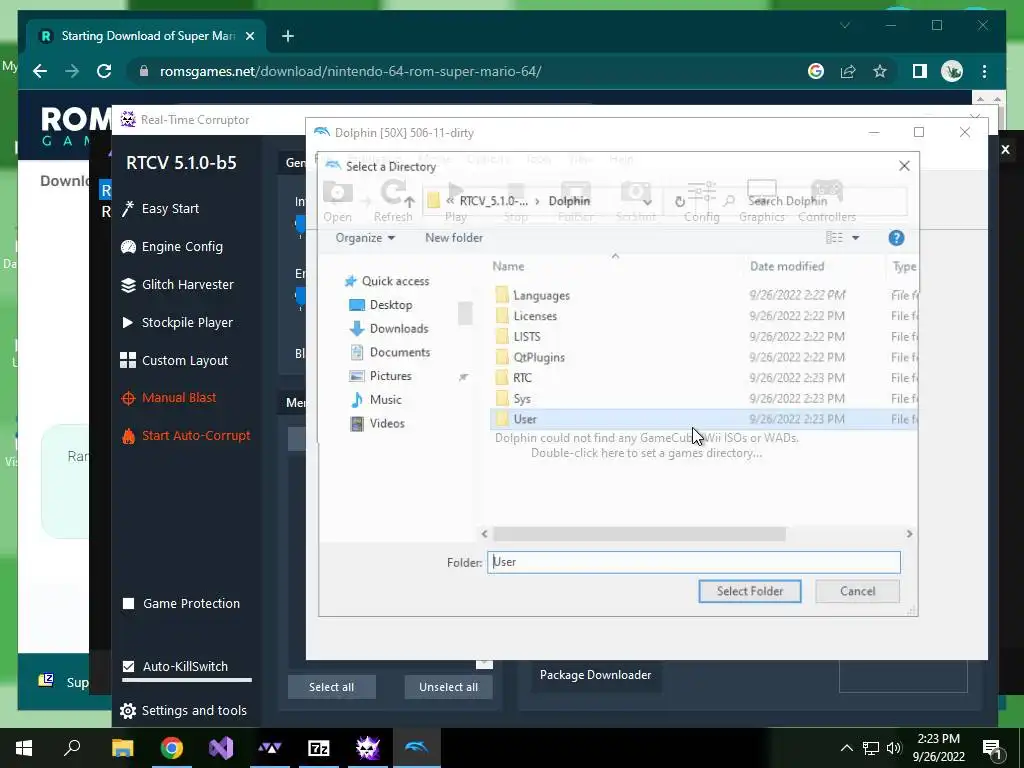Open taskbar search icon
The height and width of the screenshot is (768, 1024).
click(72, 748)
